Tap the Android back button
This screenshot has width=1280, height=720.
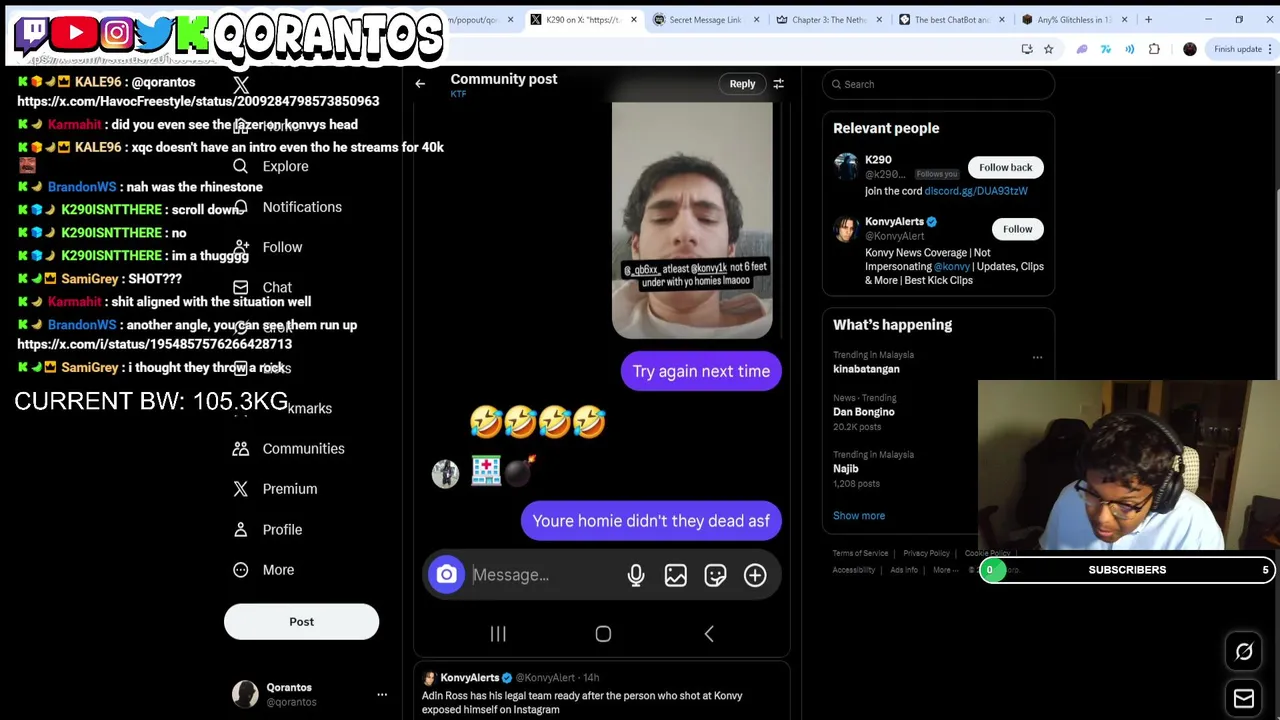(x=709, y=634)
